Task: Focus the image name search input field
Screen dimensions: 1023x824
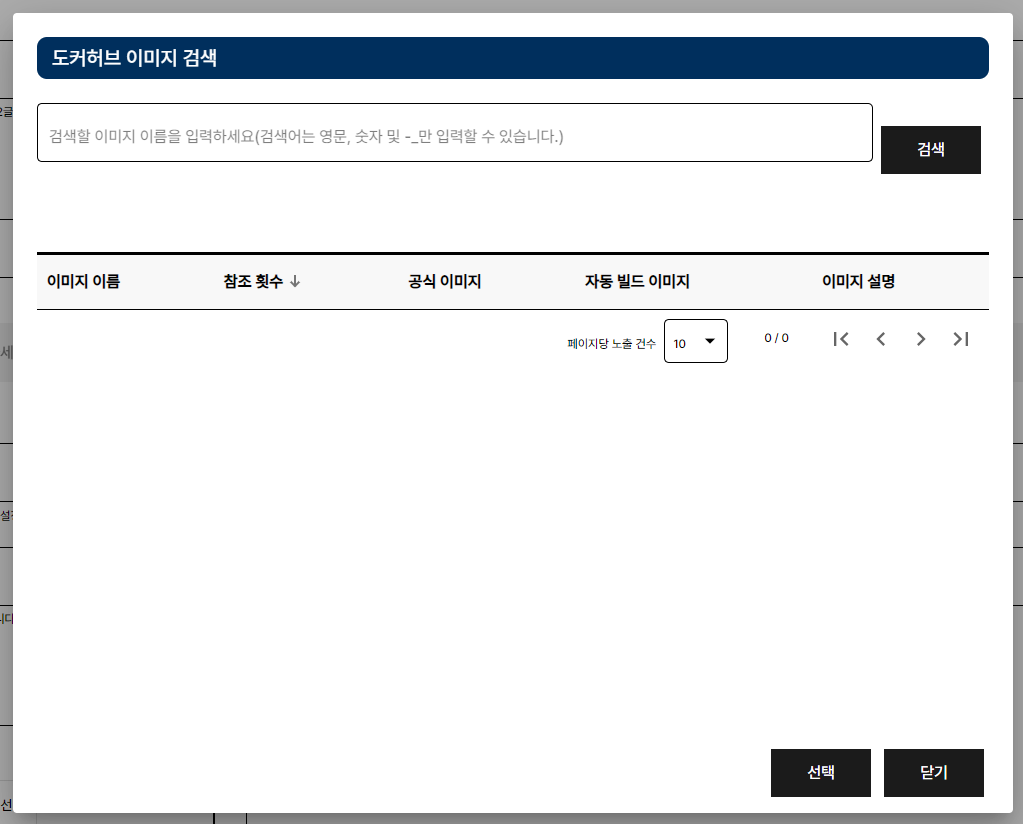Action: 454,133
